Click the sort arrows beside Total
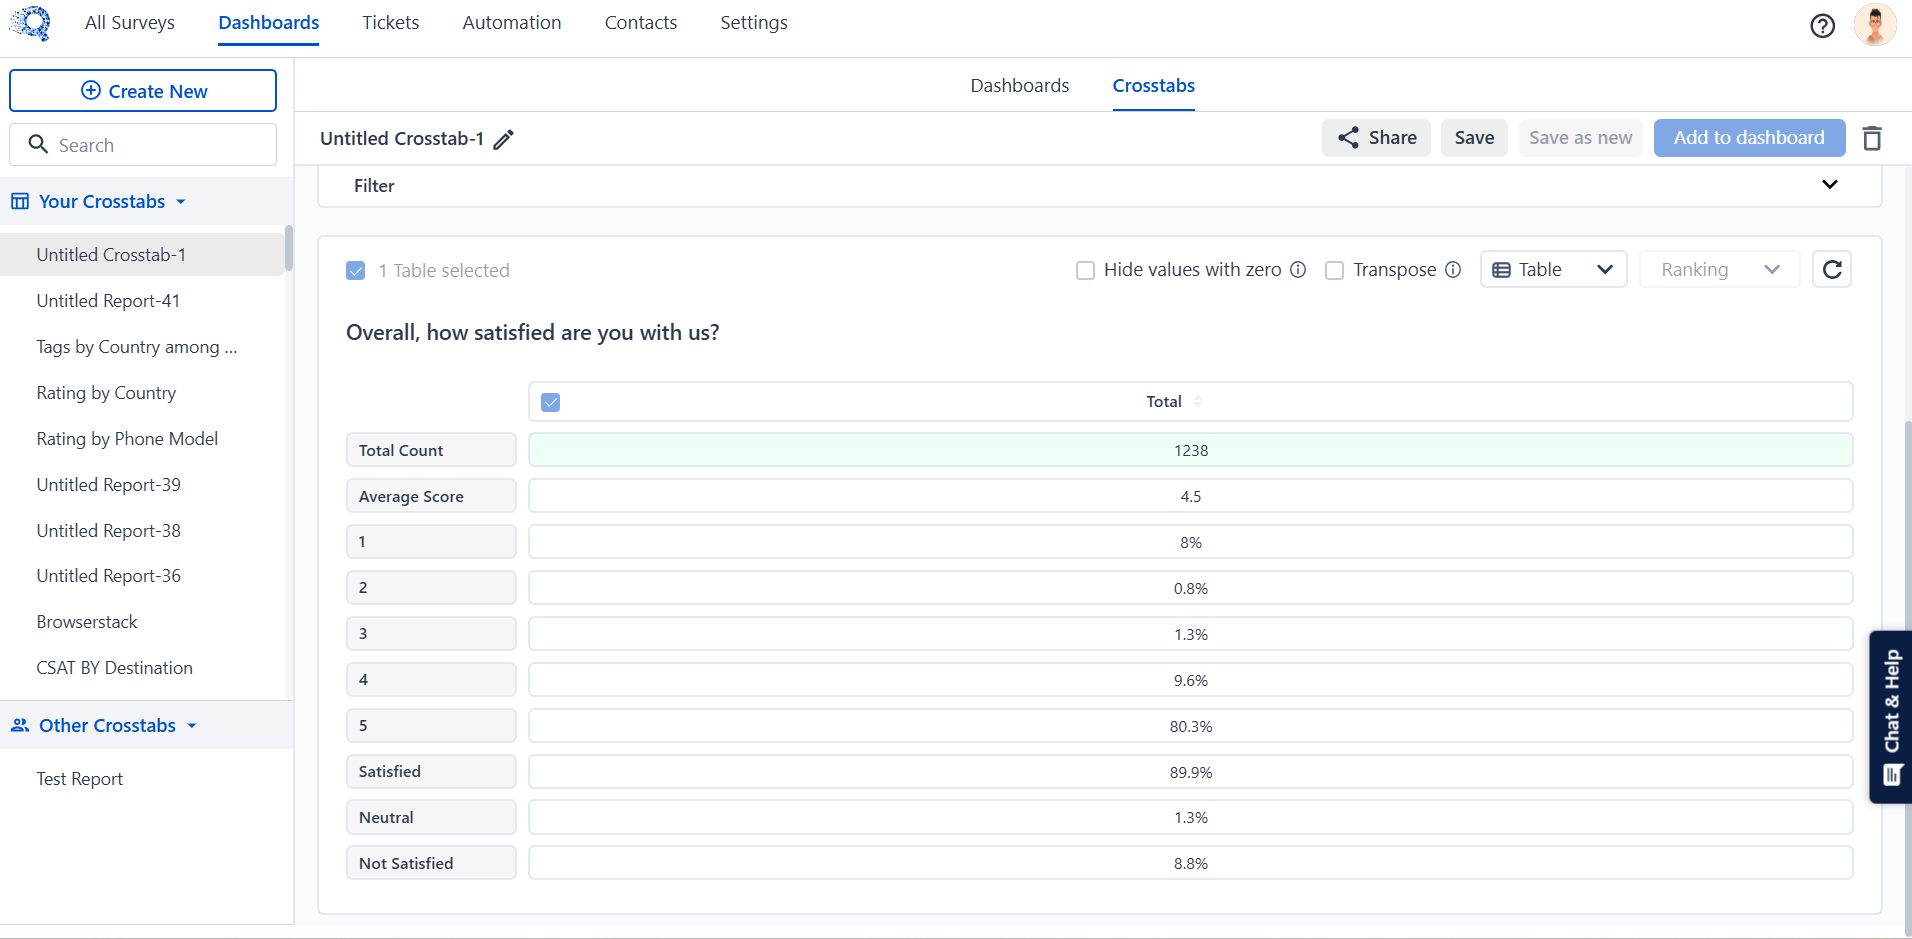 pyautogui.click(x=1198, y=402)
